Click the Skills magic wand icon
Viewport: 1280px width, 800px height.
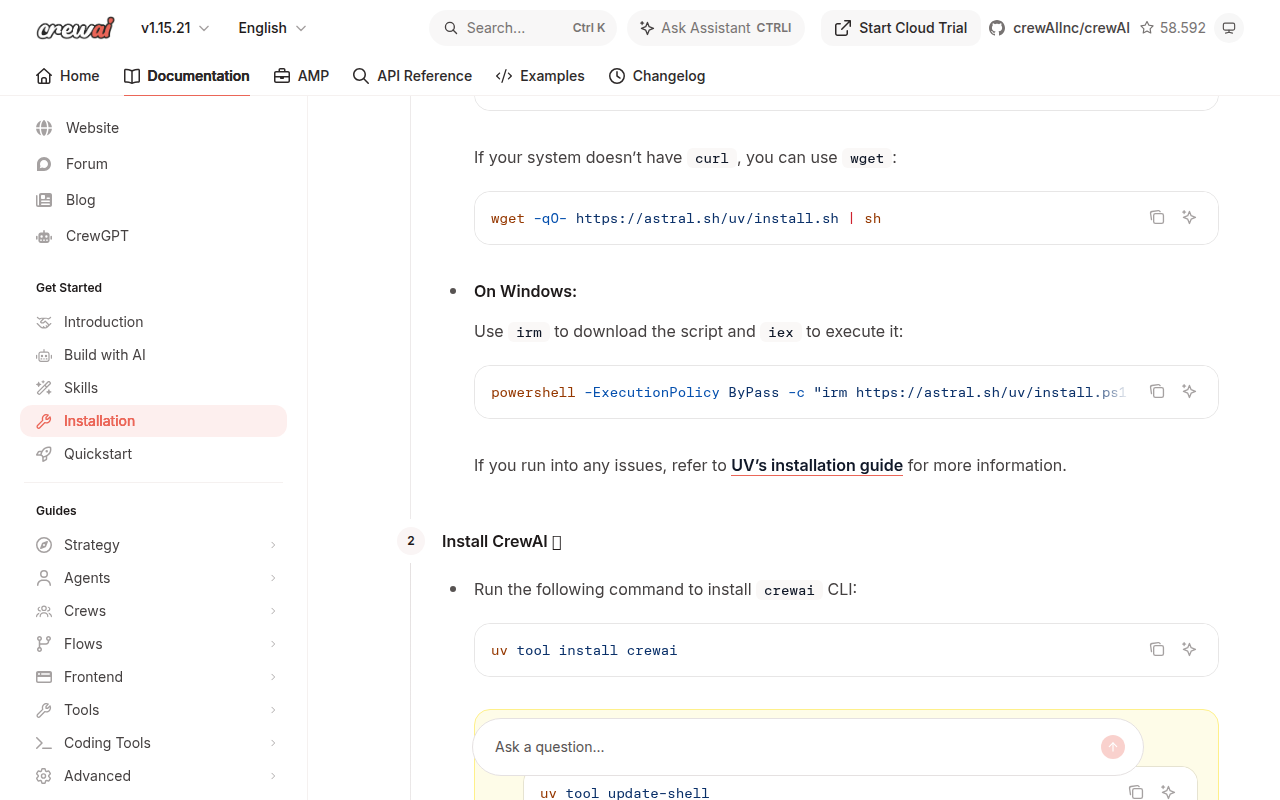pyautogui.click(x=44, y=388)
